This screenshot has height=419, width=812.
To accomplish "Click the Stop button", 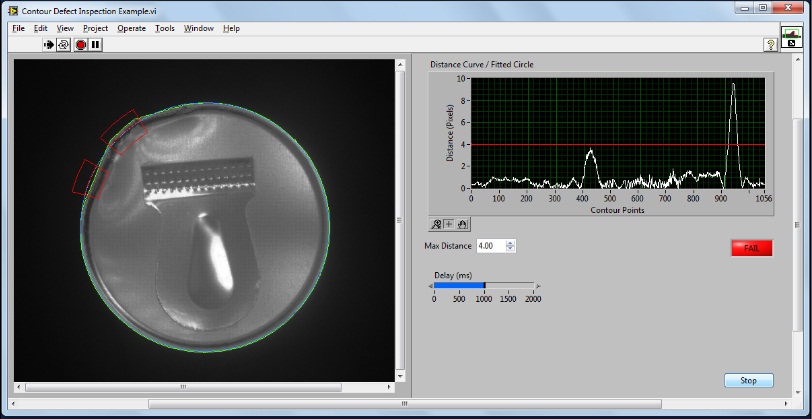I will pyautogui.click(x=748, y=380).
